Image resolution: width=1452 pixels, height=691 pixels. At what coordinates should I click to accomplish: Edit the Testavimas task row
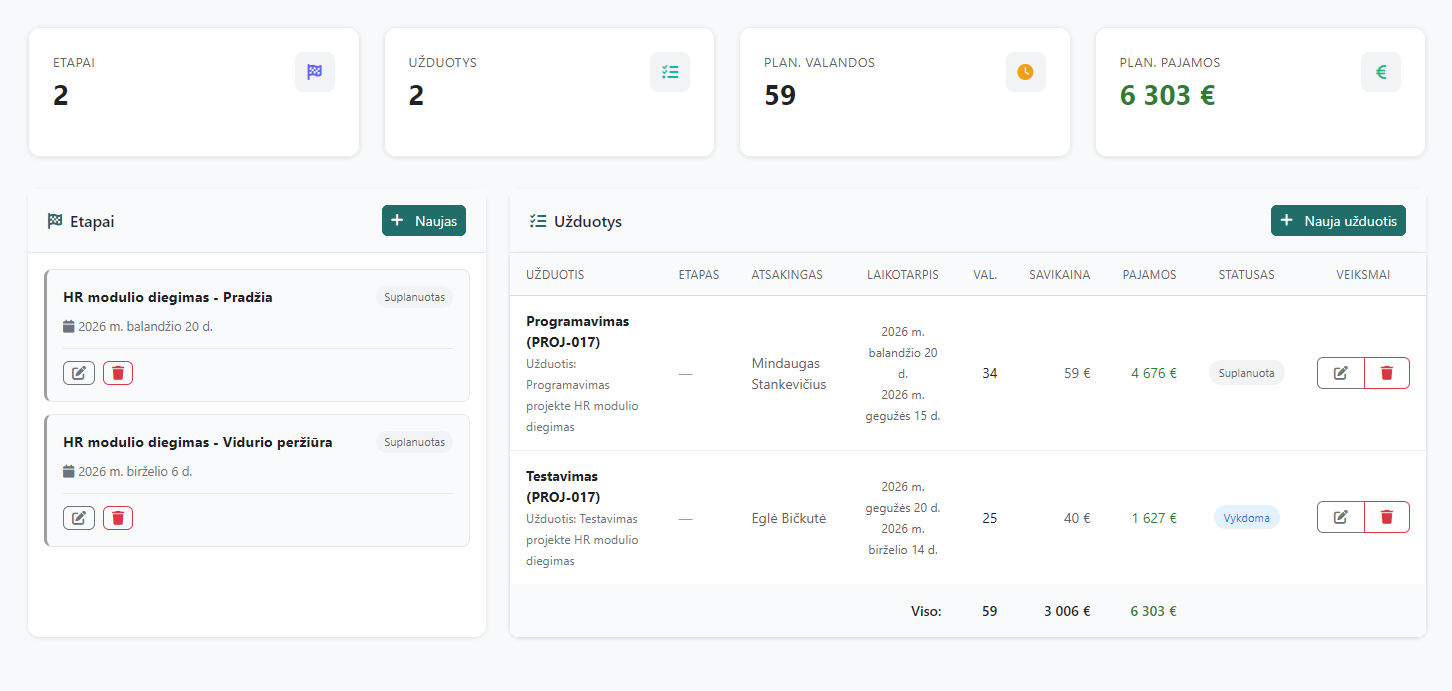(x=1341, y=517)
